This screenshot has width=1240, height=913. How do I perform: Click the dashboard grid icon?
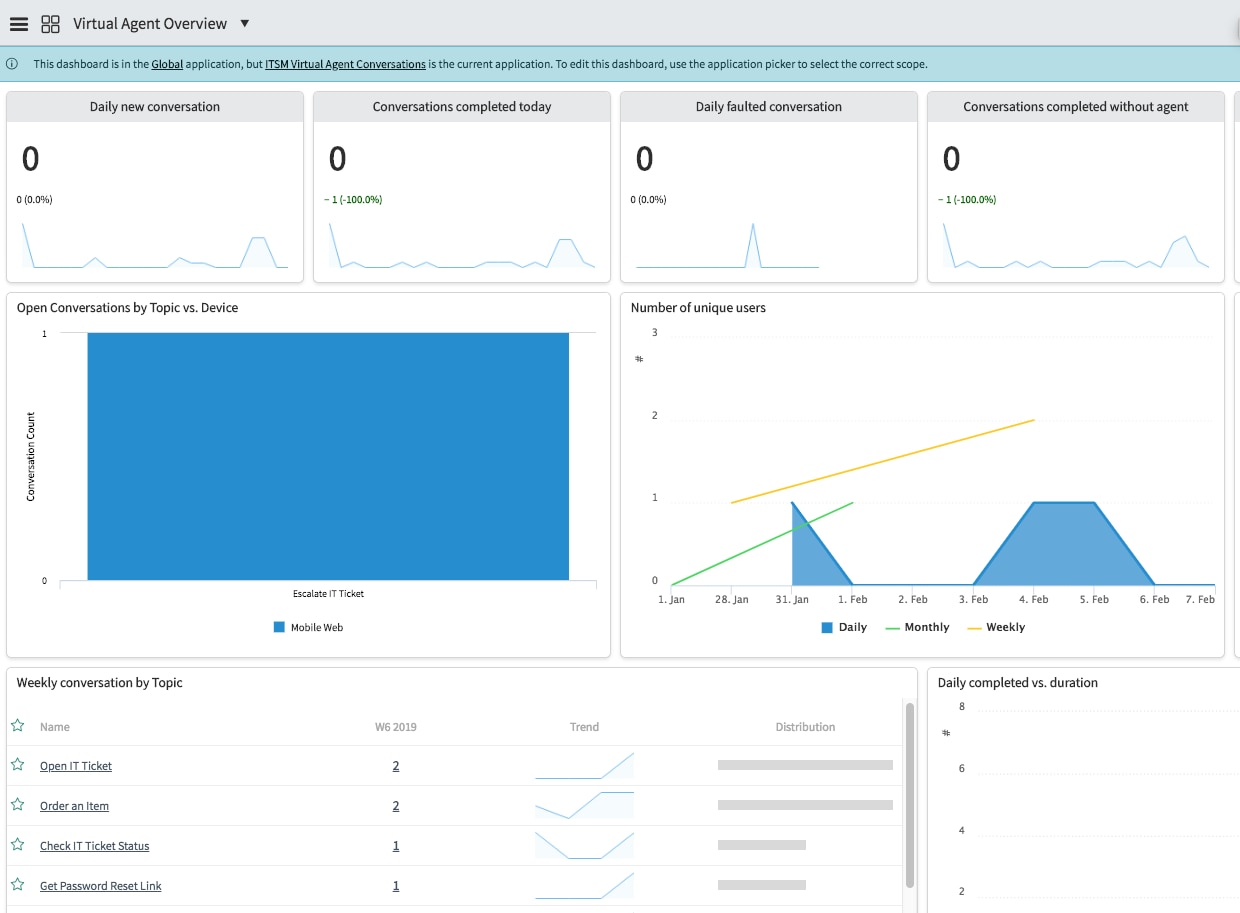click(50, 24)
